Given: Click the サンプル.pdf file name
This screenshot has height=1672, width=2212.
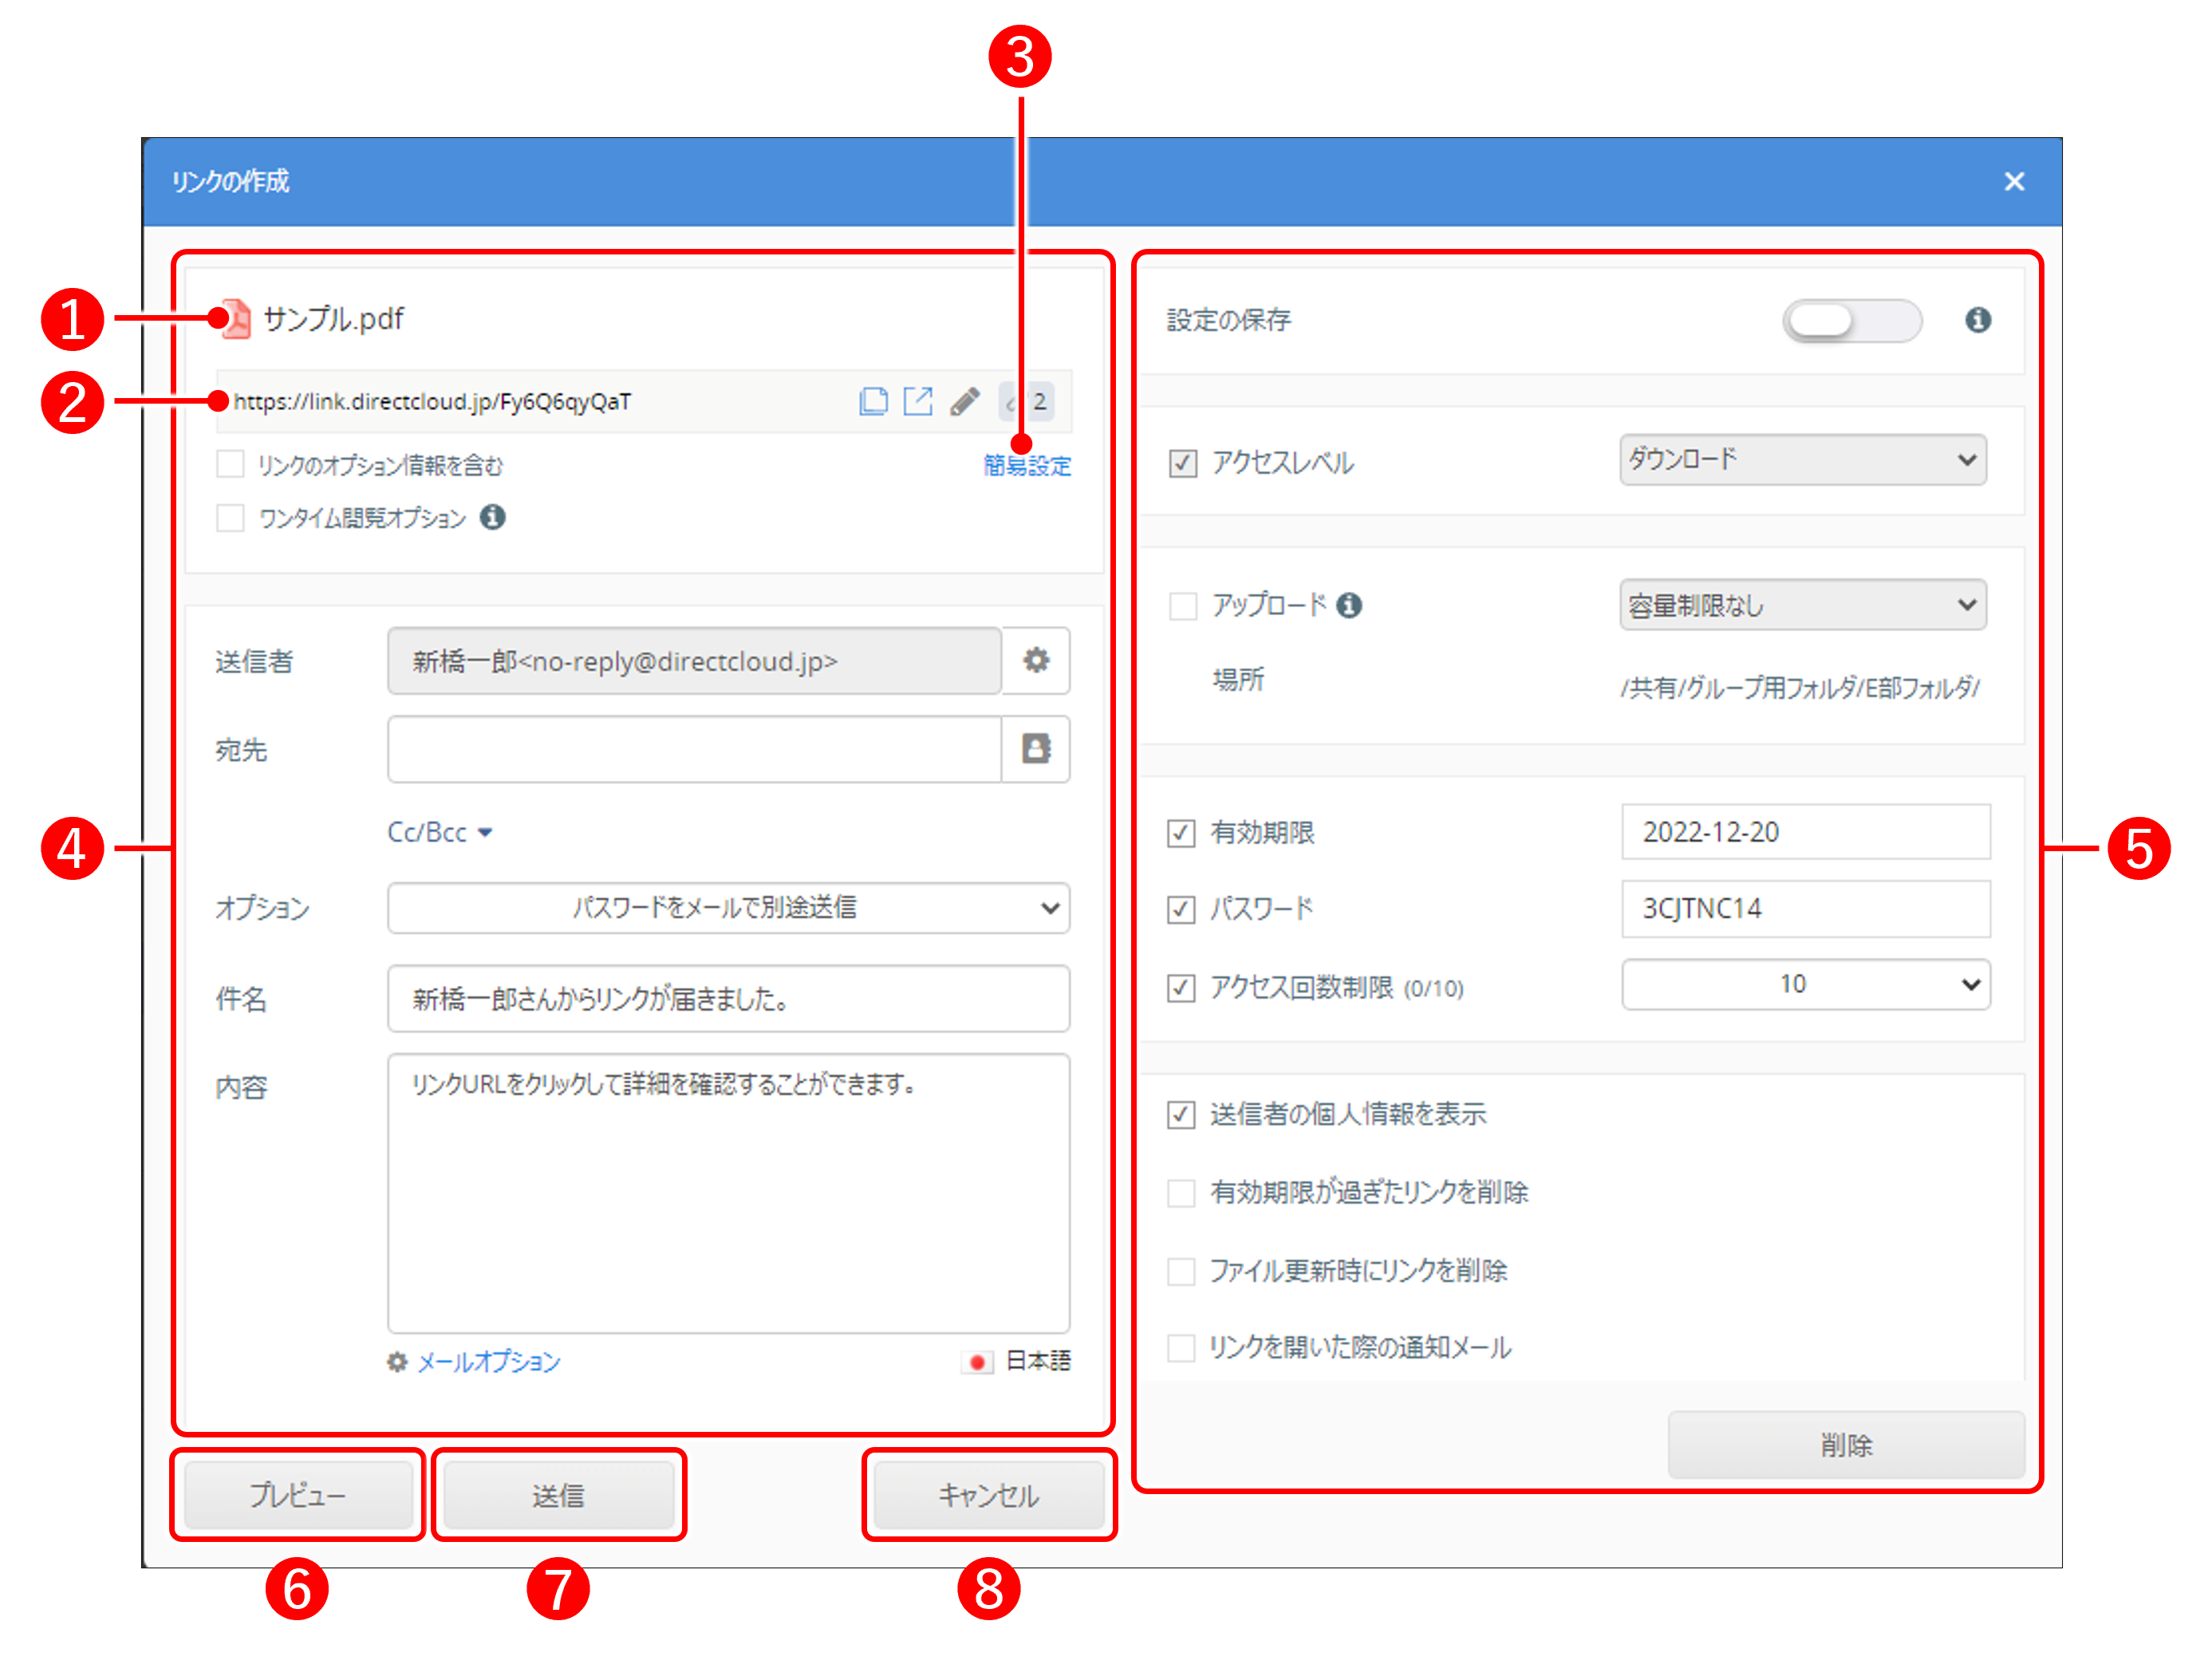Looking at the screenshot, I should (x=333, y=319).
